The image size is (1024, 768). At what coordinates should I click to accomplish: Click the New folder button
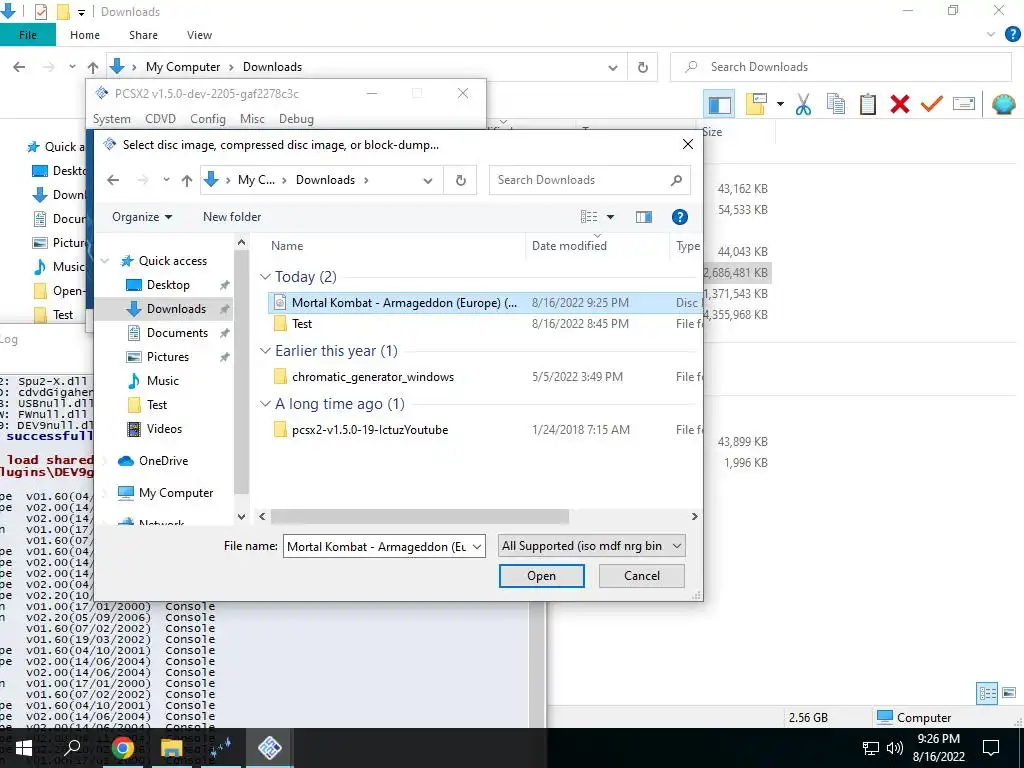(232, 217)
